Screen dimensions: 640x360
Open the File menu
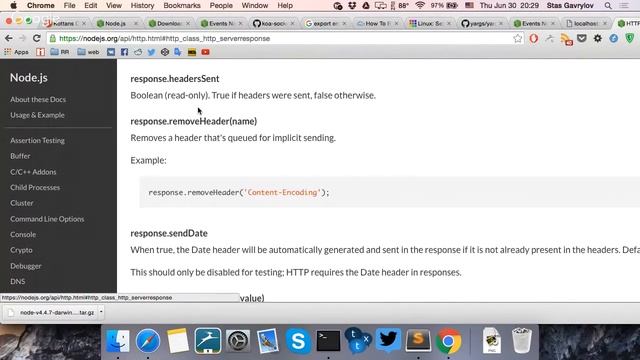(69, 6)
